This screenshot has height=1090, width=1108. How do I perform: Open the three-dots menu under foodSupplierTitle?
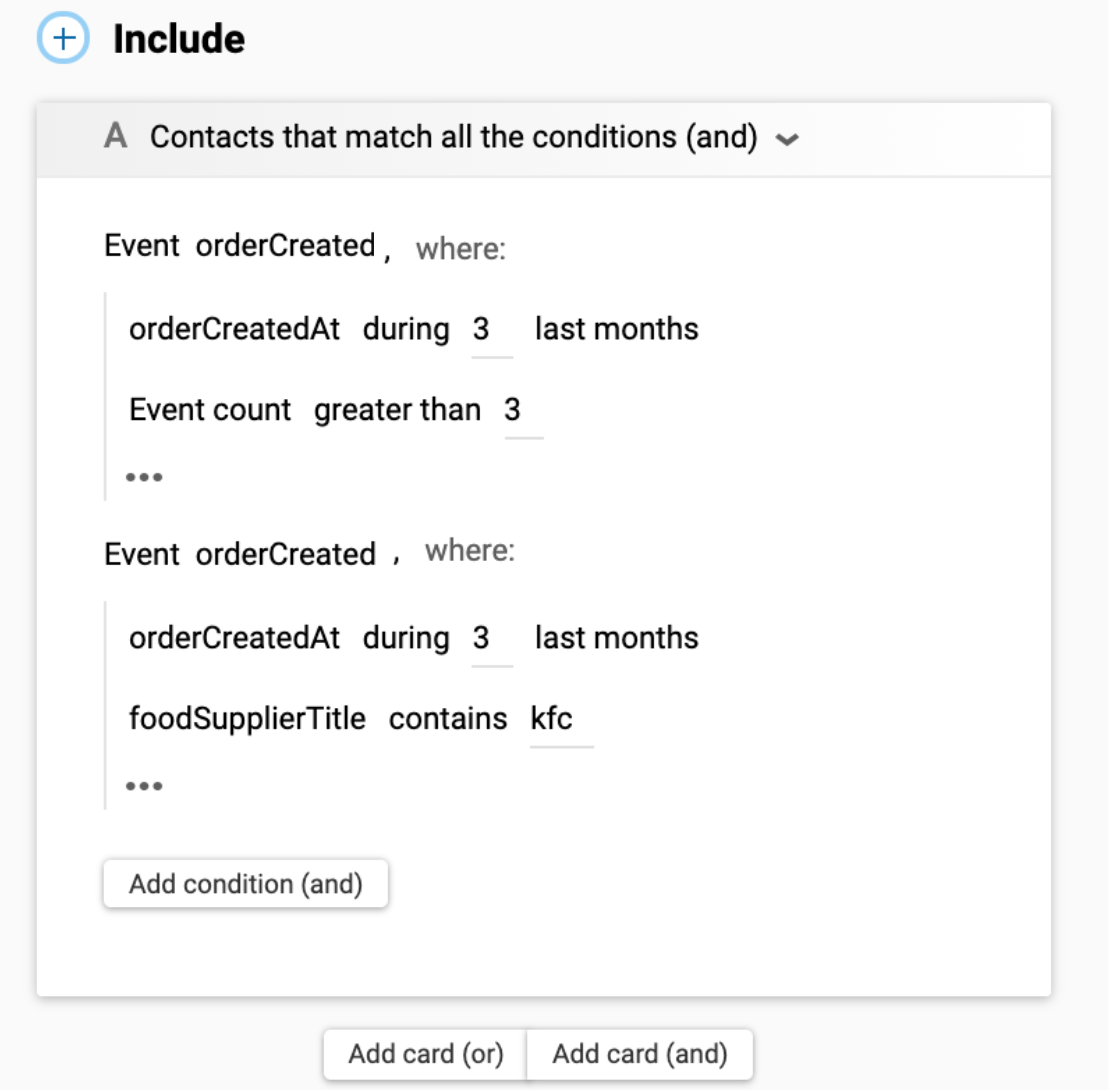(144, 786)
